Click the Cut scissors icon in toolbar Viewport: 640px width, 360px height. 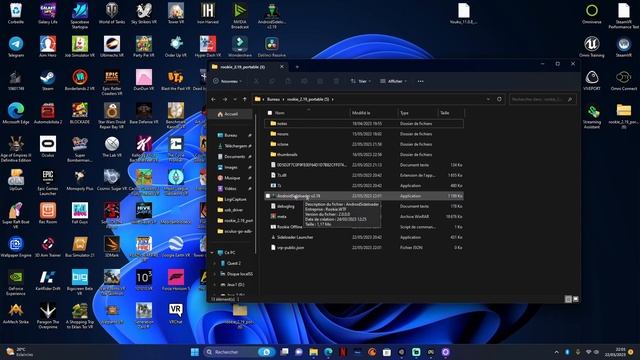[256, 81]
